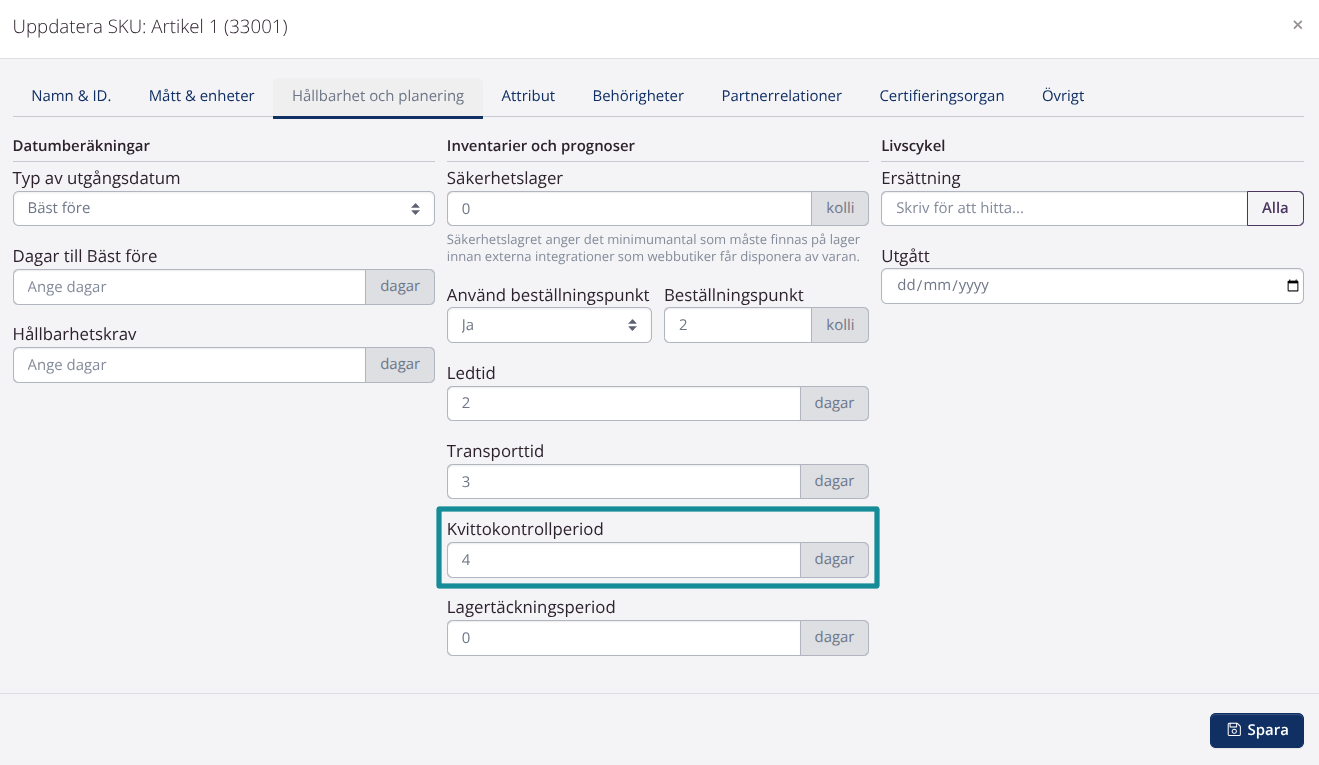Click the dialog title Uppdatera SKU: Artikel 1
The height and width of the screenshot is (765, 1319).
150,27
